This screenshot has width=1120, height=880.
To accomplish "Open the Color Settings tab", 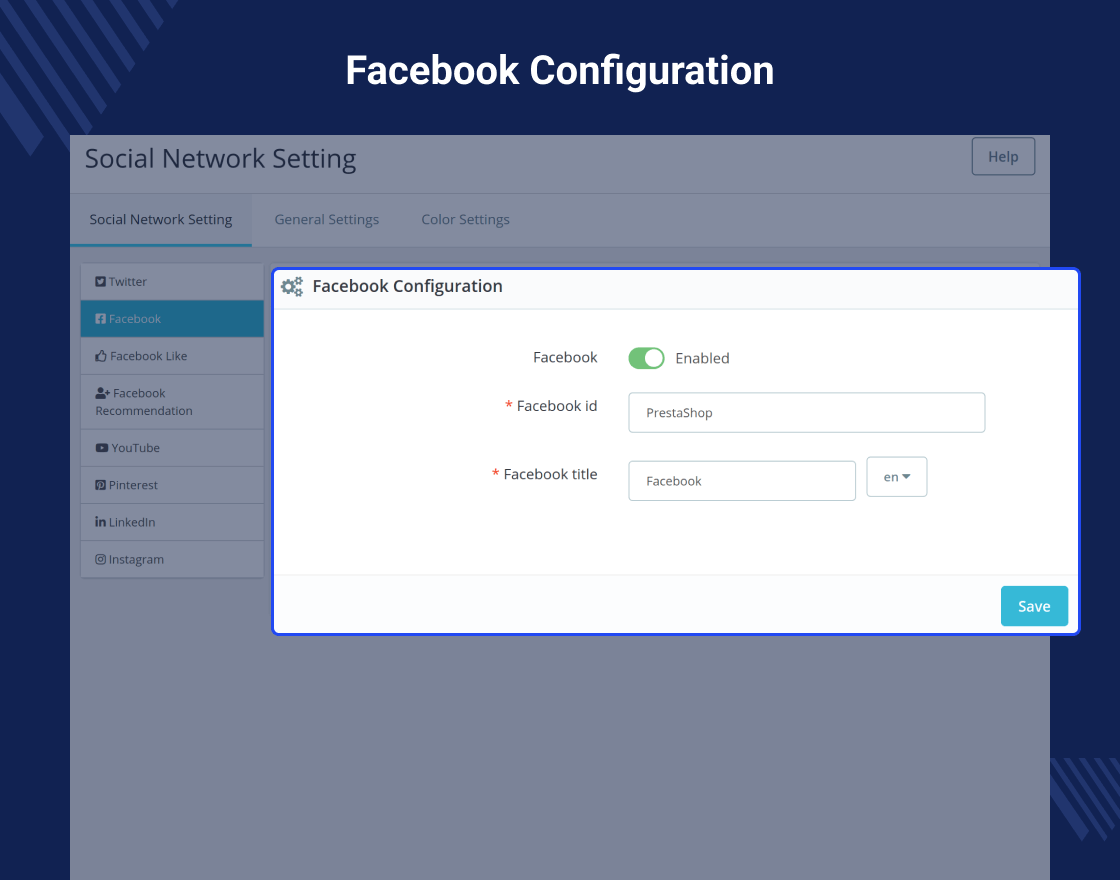I will pyautogui.click(x=465, y=220).
